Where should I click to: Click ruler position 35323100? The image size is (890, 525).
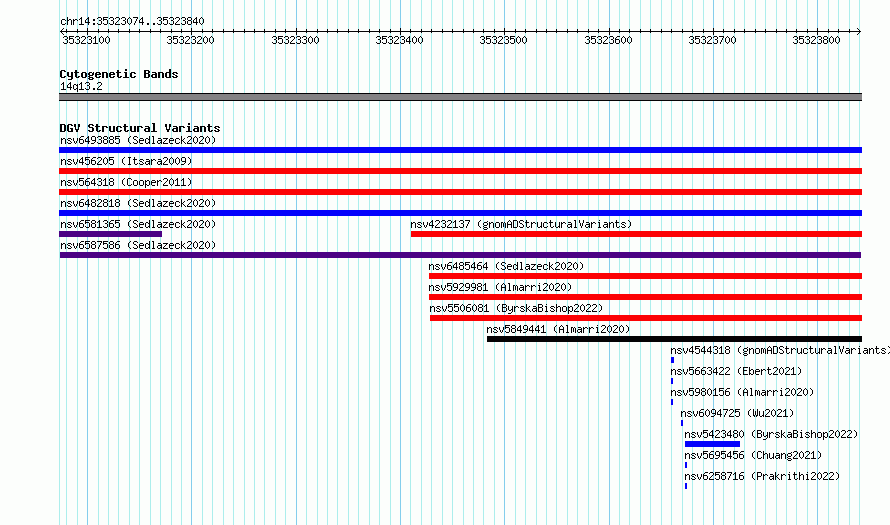click(86, 40)
